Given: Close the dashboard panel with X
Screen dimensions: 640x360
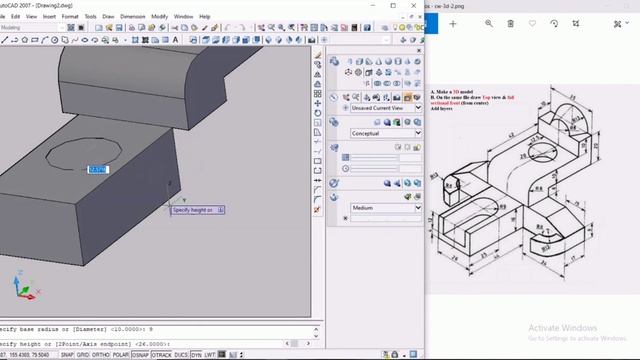Looking at the screenshot, I should pyautogui.click(x=419, y=51).
